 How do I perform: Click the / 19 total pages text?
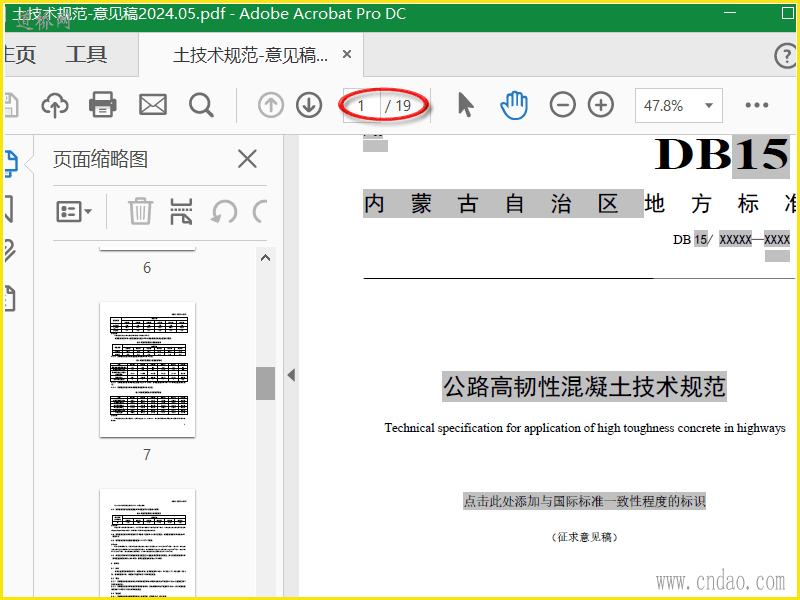pyautogui.click(x=398, y=106)
